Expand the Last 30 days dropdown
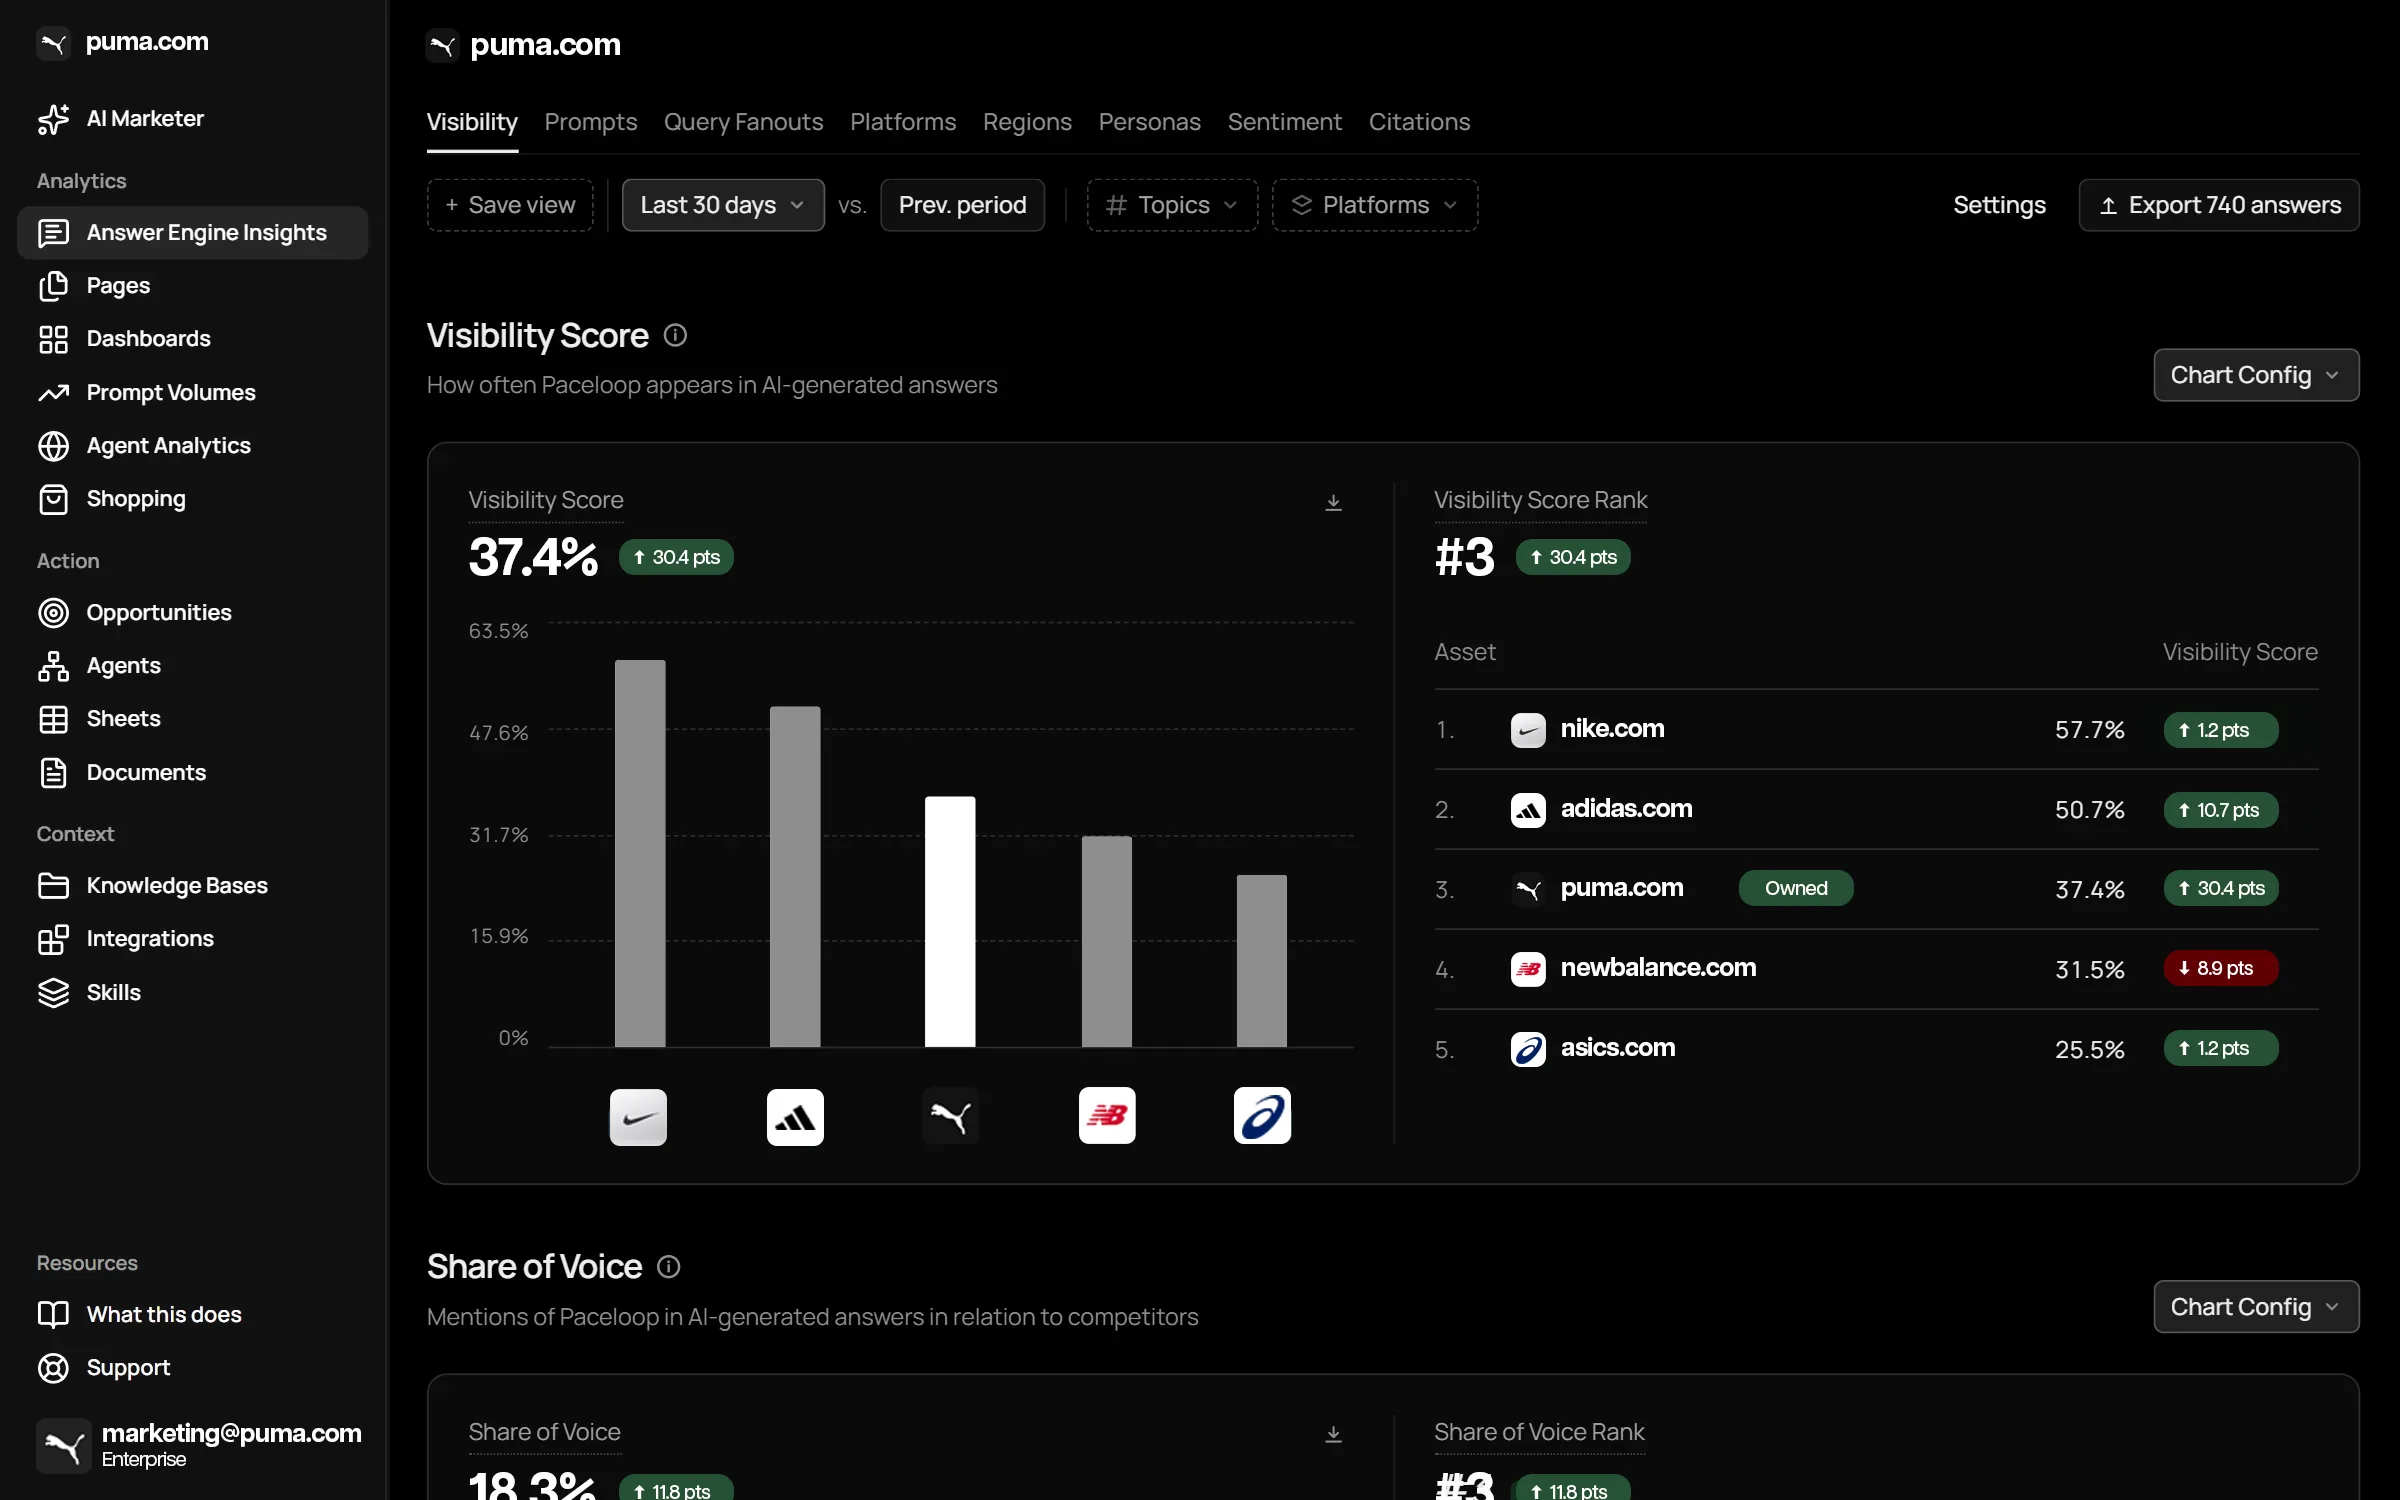Screen dimensions: 2400x1500 click(723, 205)
